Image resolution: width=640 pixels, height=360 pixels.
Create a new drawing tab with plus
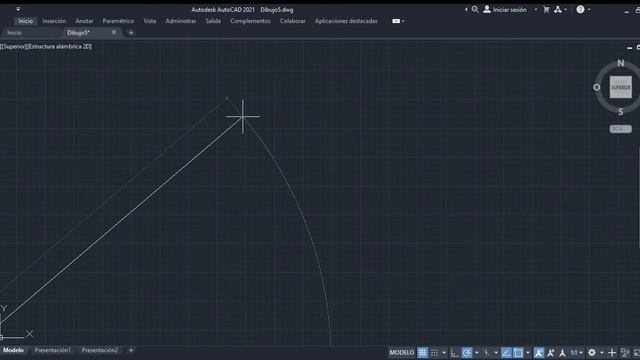131,33
